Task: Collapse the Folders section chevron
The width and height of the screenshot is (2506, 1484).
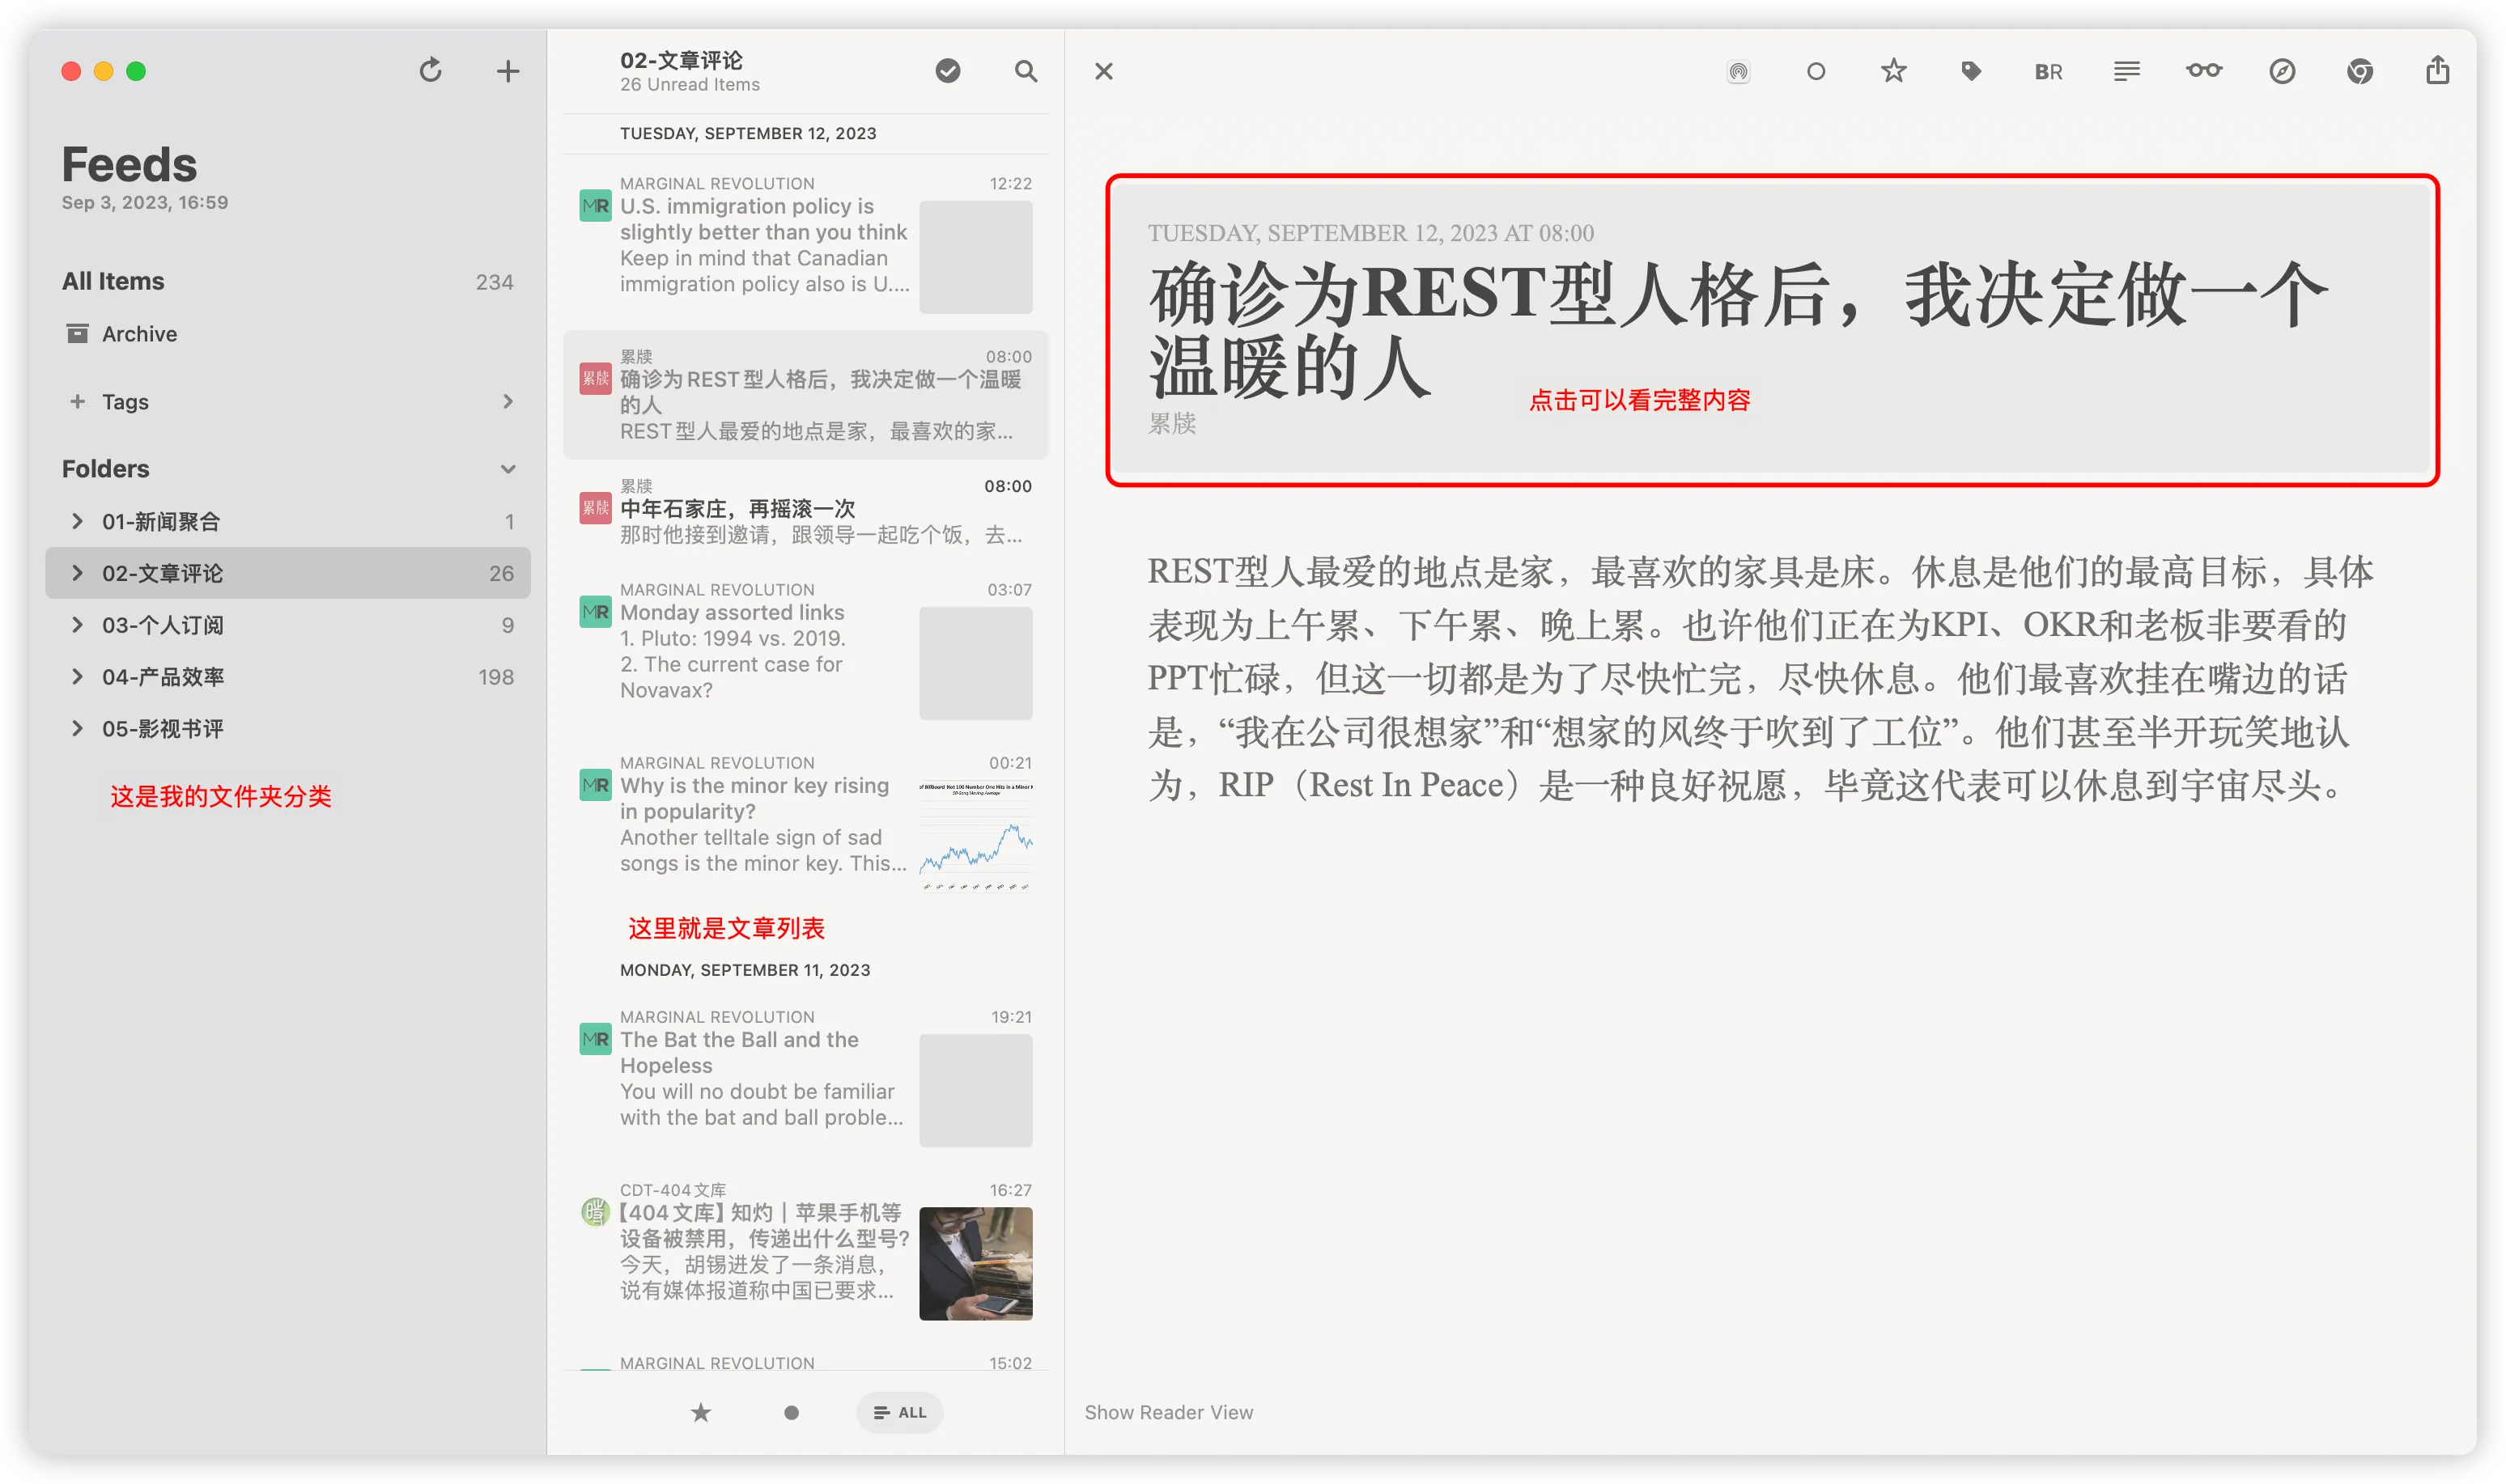Action: 508,469
